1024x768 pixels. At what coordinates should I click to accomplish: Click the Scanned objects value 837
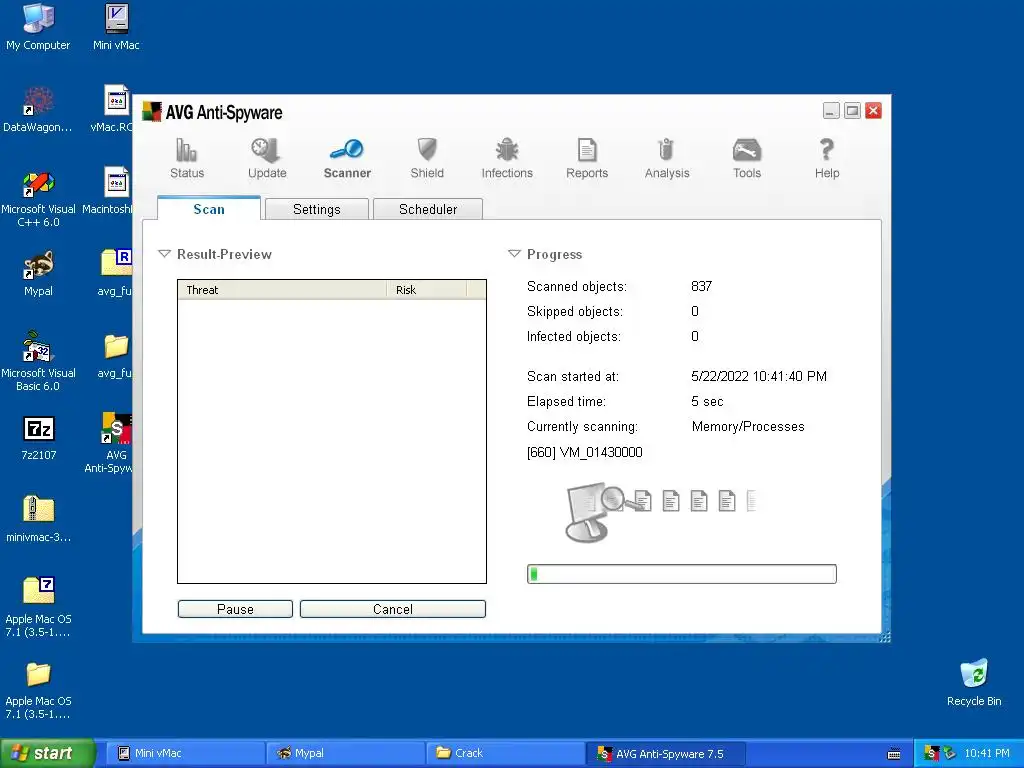701,286
